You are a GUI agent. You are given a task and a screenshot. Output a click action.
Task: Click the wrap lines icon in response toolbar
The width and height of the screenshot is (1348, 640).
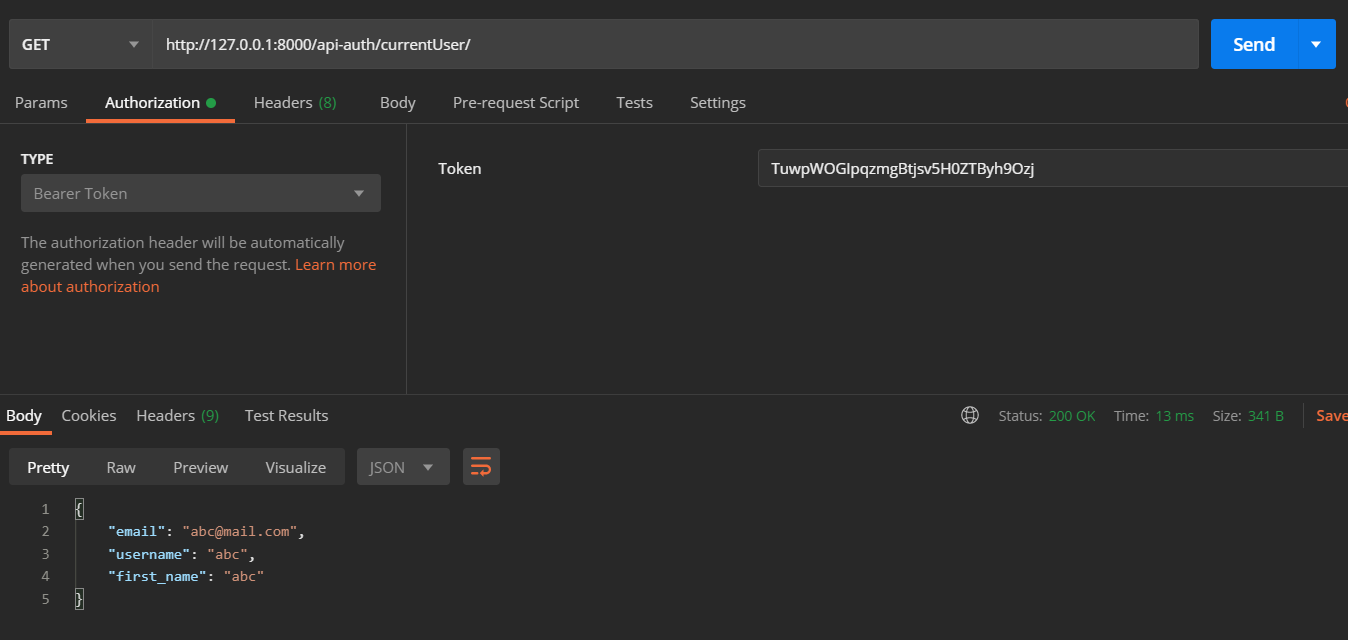point(481,467)
